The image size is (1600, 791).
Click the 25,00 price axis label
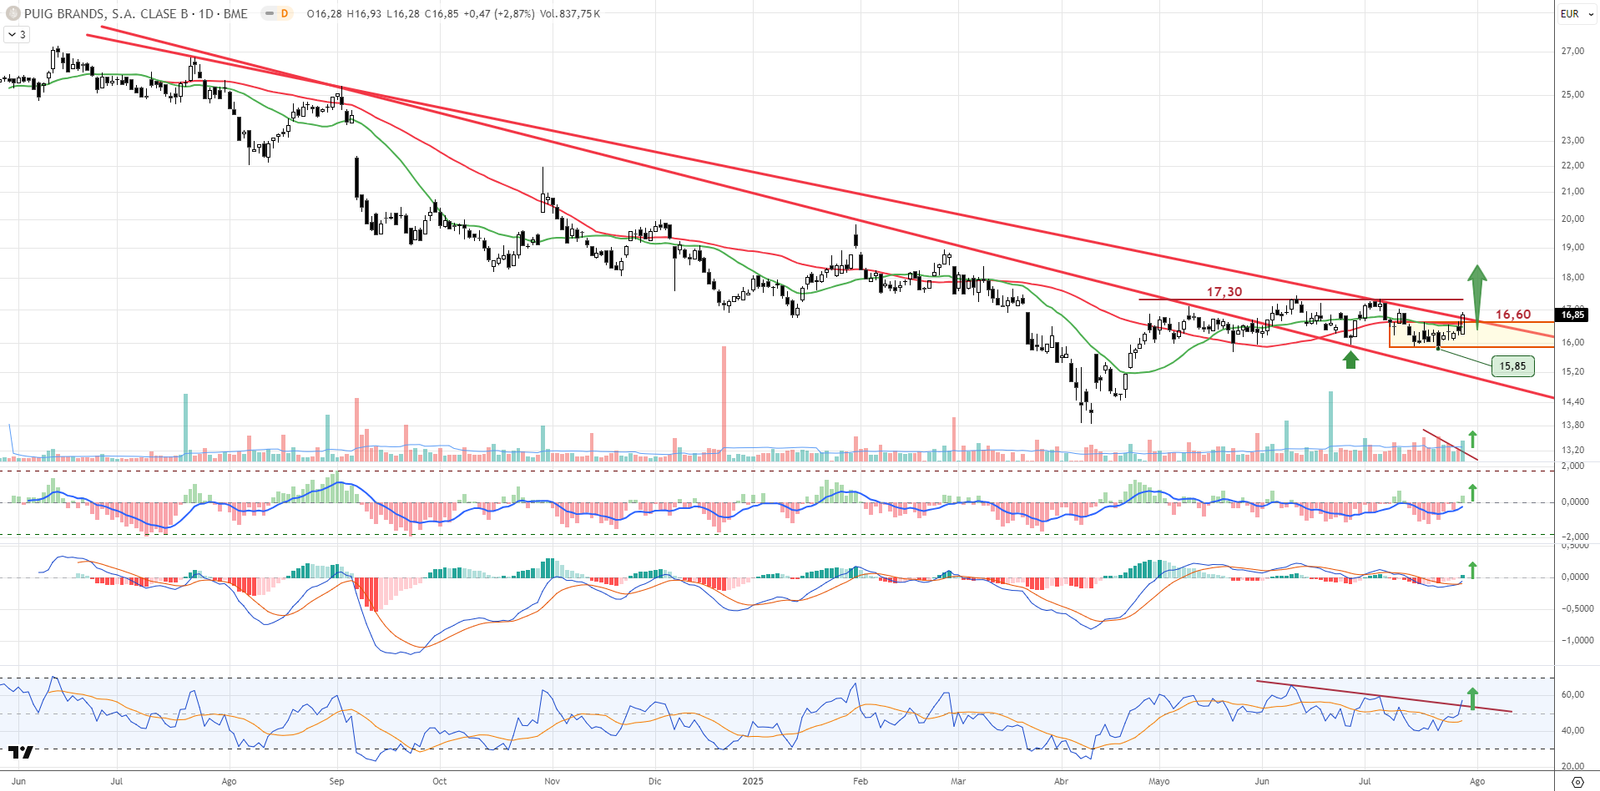click(x=1573, y=95)
